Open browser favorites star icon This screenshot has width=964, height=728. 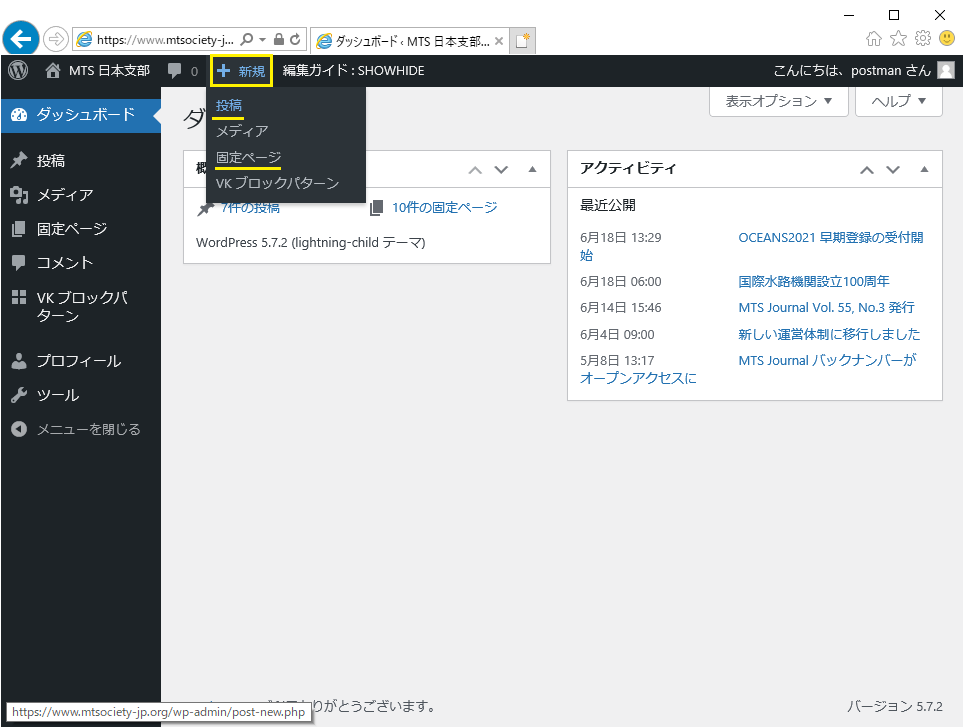coord(898,39)
